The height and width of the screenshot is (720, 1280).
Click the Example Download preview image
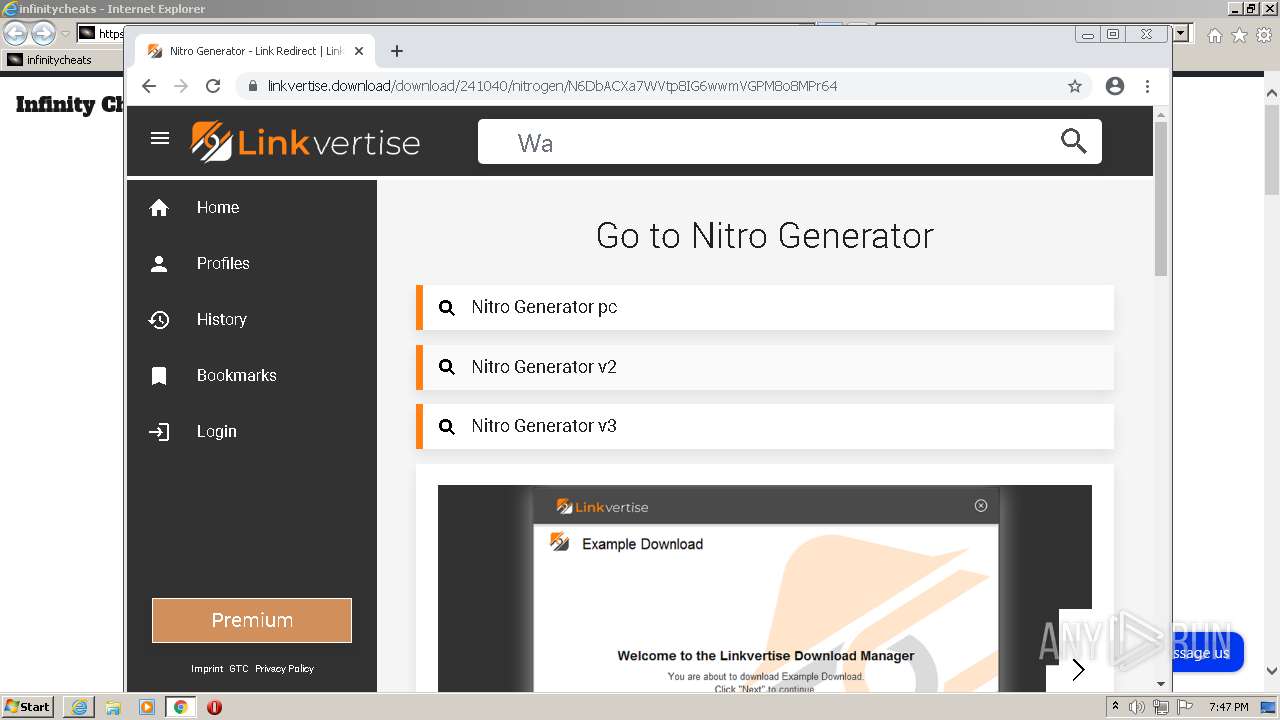pos(765,589)
